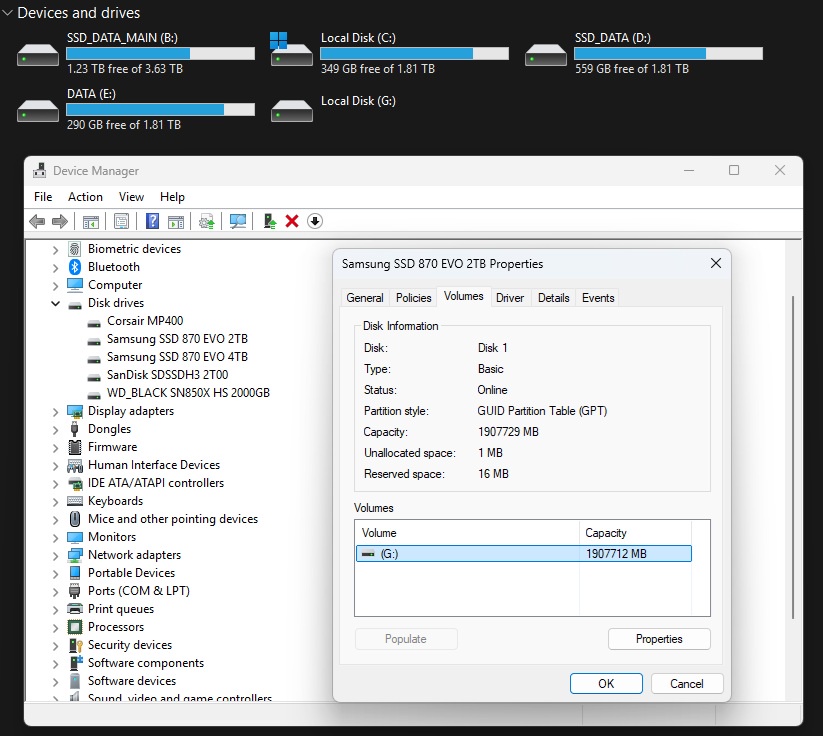Switch to the Policies tab
Viewport: 823px width, 736px height.
pyautogui.click(x=414, y=298)
